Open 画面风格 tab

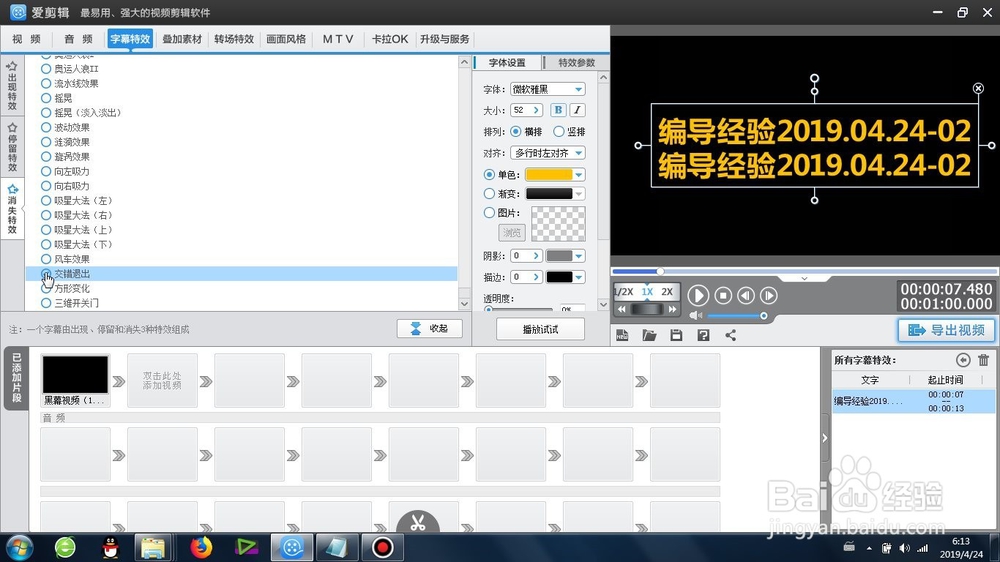click(286, 39)
